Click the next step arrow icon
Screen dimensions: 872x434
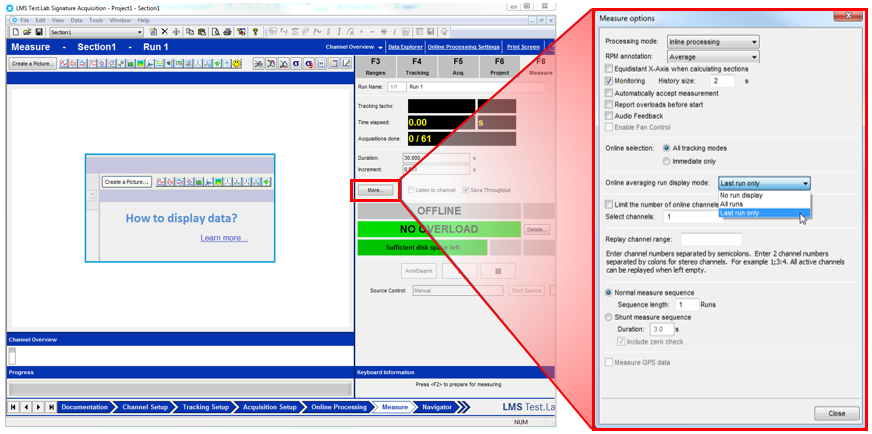tap(39, 407)
